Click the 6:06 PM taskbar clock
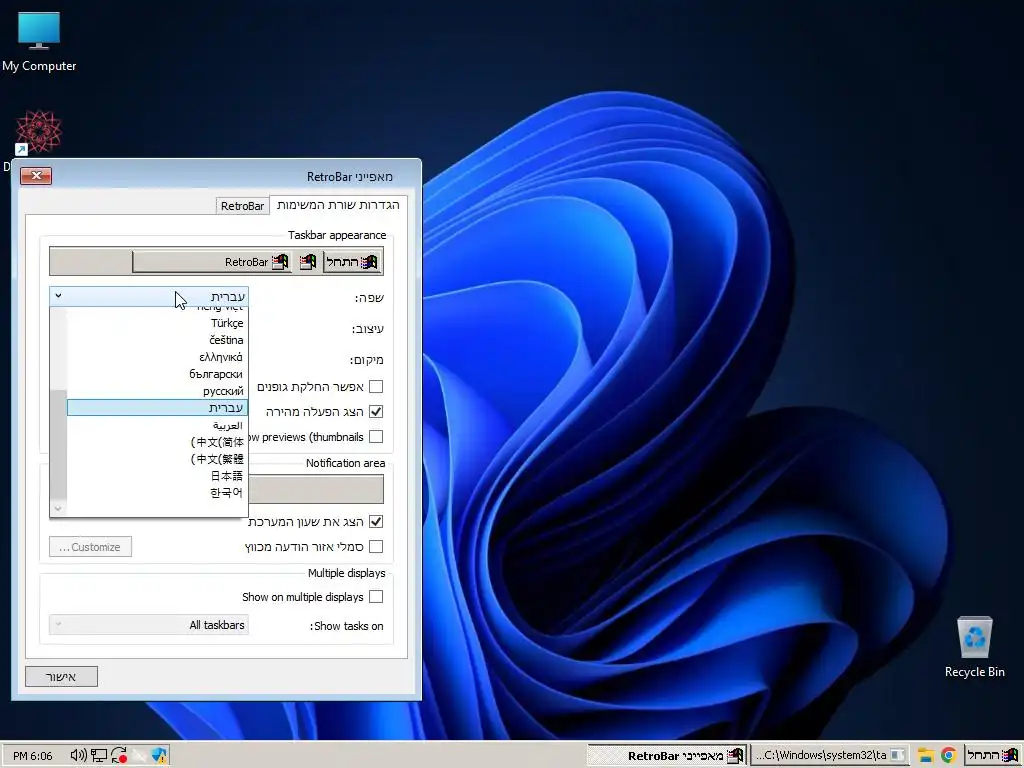The width and height of the screenshot is (1024, 768). (33, 756)
